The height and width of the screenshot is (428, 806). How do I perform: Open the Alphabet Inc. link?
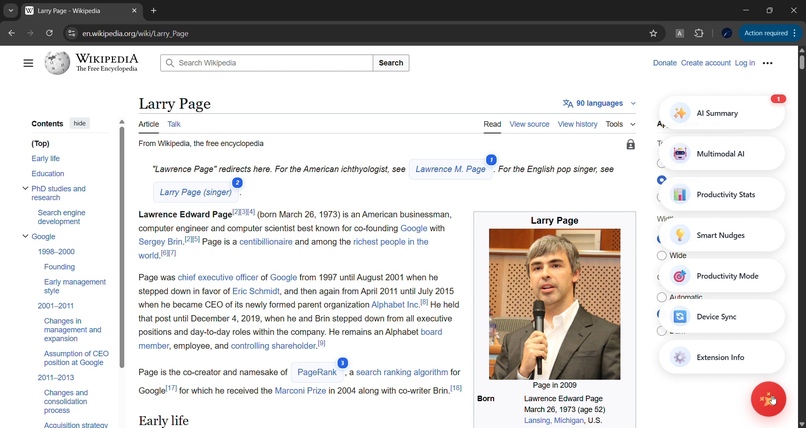pyautogui.click(x=395, y=305)
